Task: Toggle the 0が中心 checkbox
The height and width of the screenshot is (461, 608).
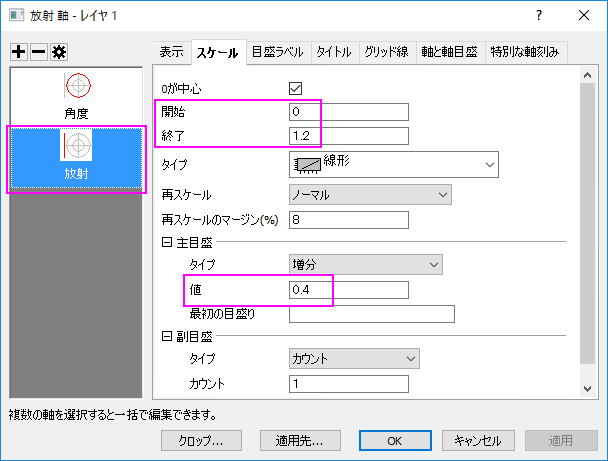Action: pyautogui.click(x=295, y=88)
